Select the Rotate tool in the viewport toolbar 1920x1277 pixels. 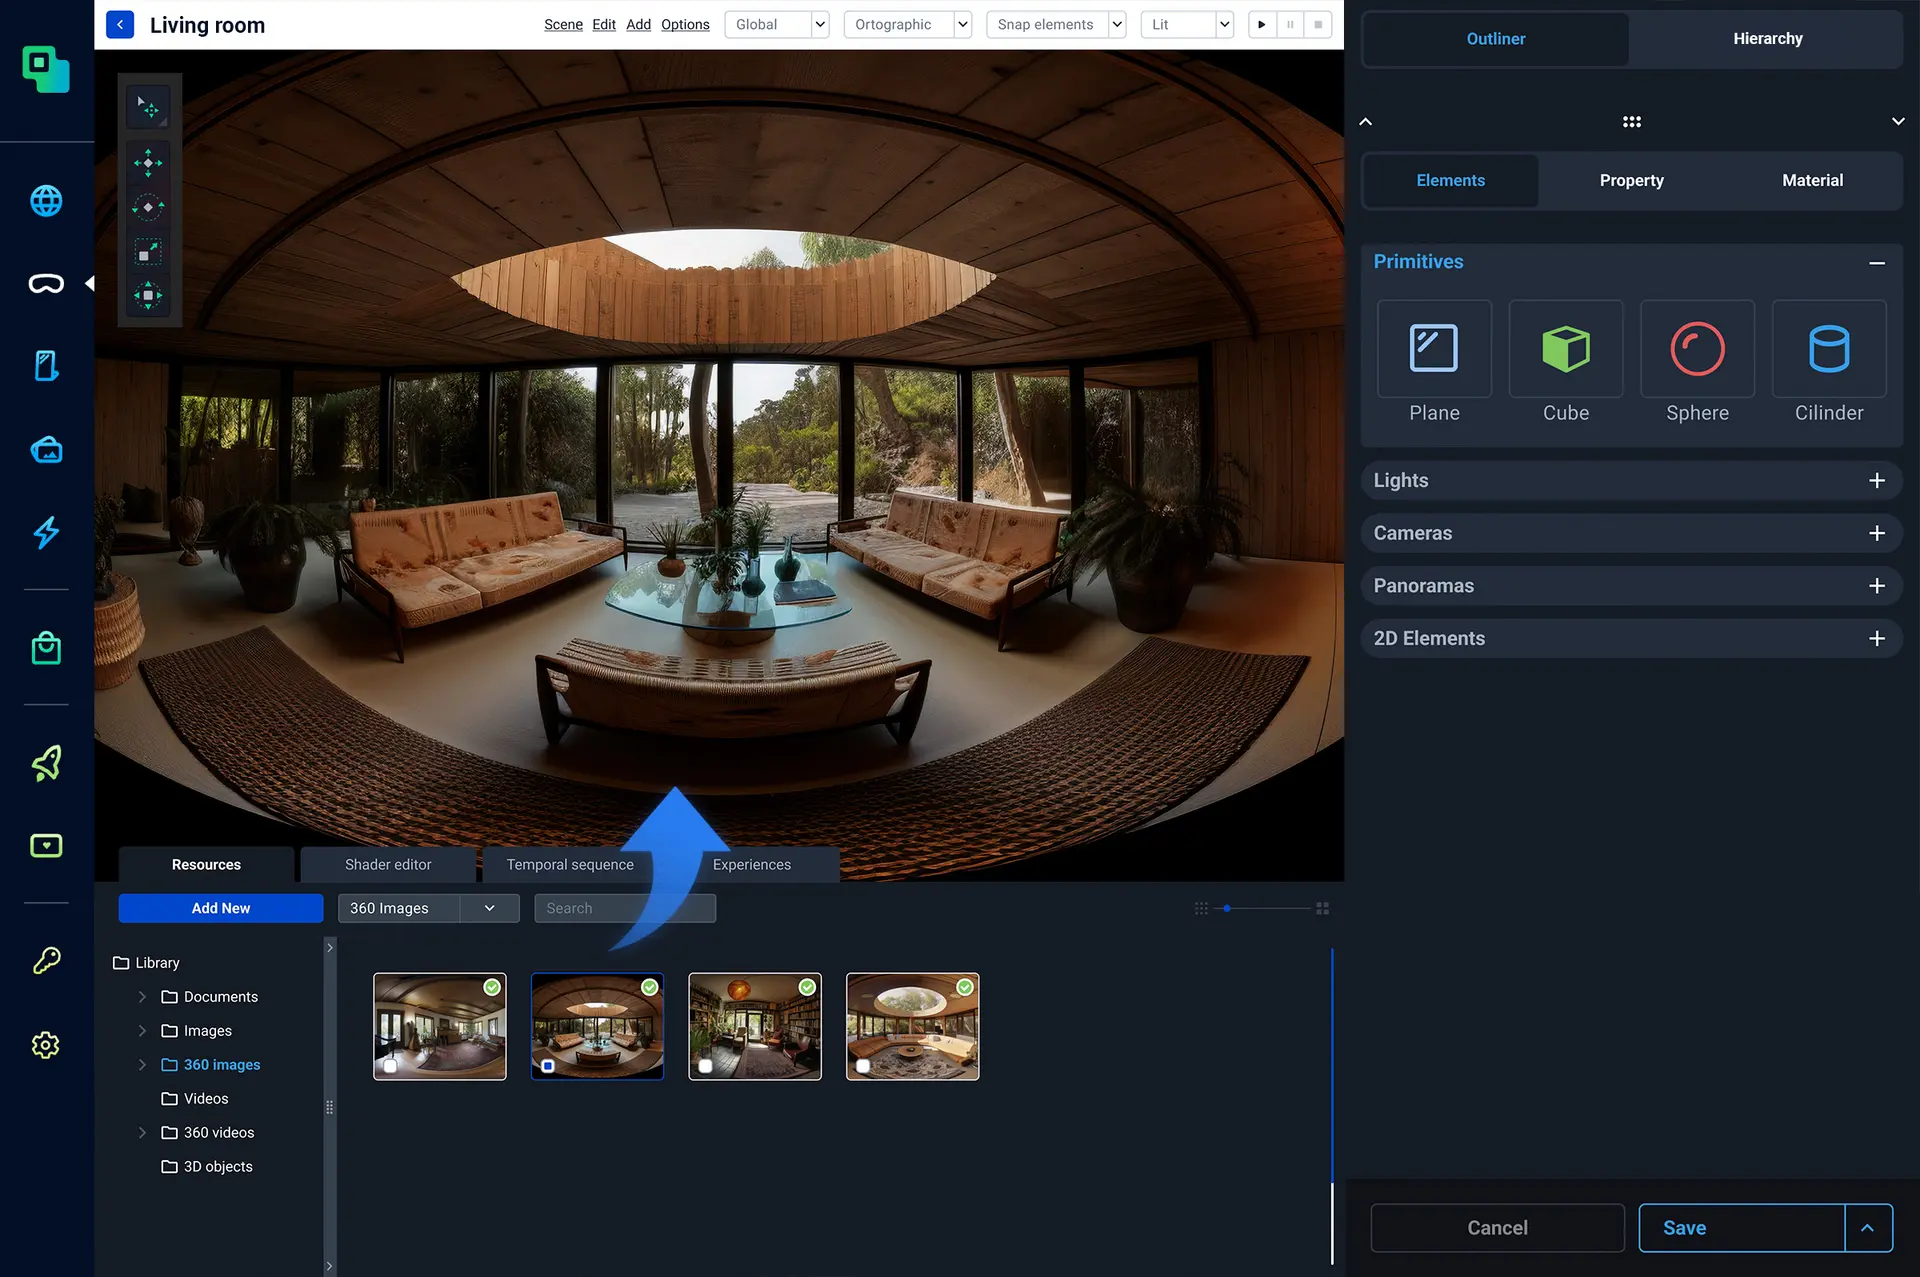coord(148,207)
